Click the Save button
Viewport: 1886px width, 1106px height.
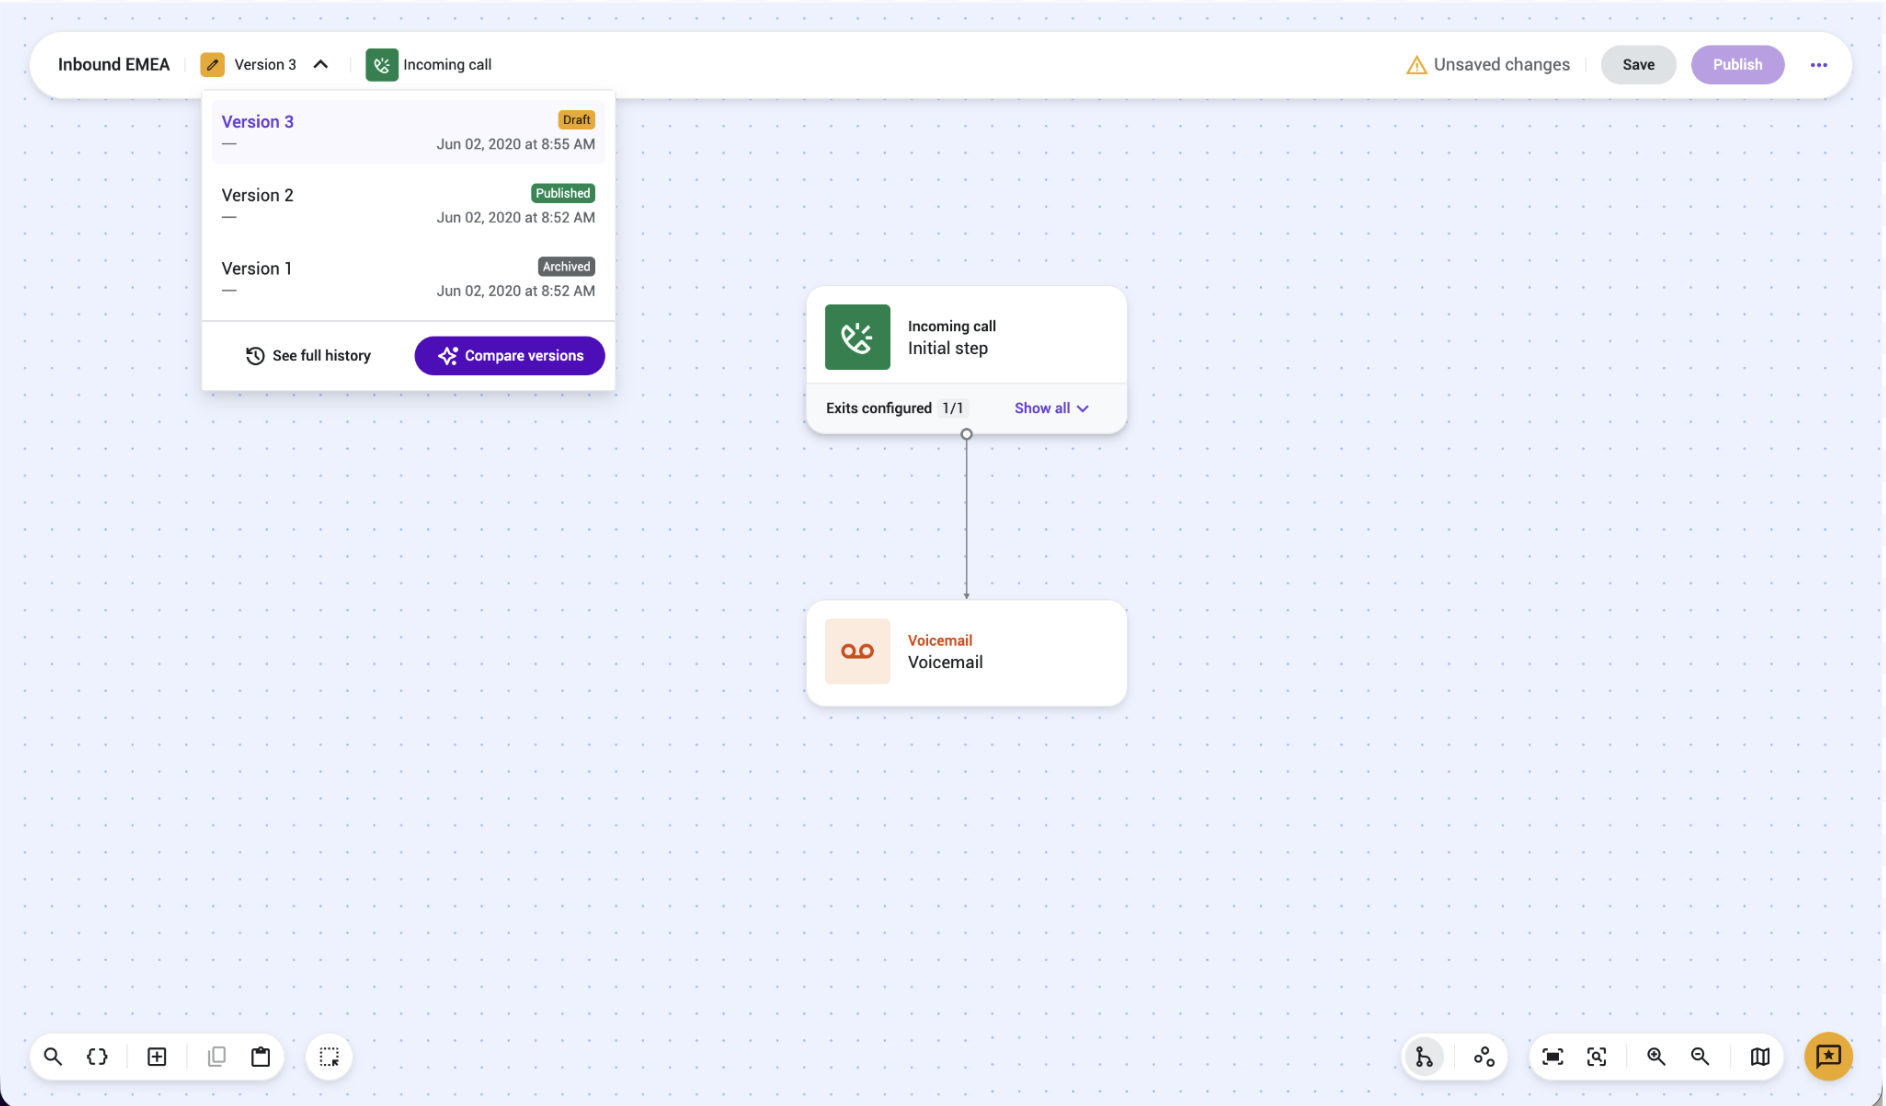1638,65
